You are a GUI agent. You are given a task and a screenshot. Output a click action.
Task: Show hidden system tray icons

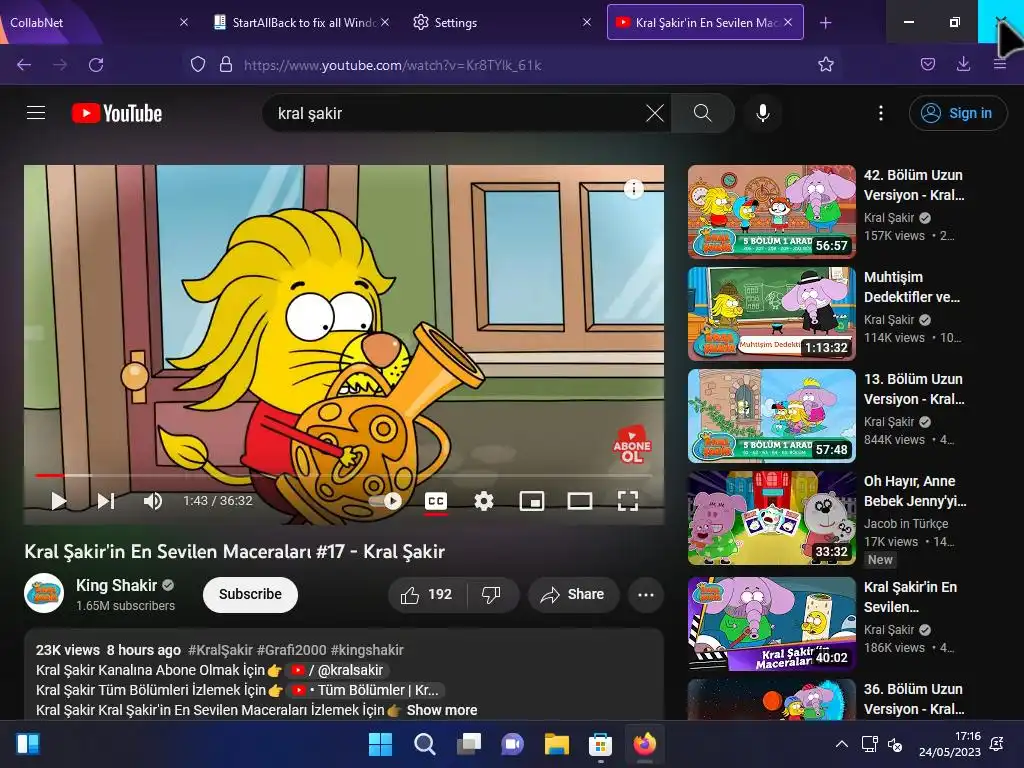coord(842,744)
